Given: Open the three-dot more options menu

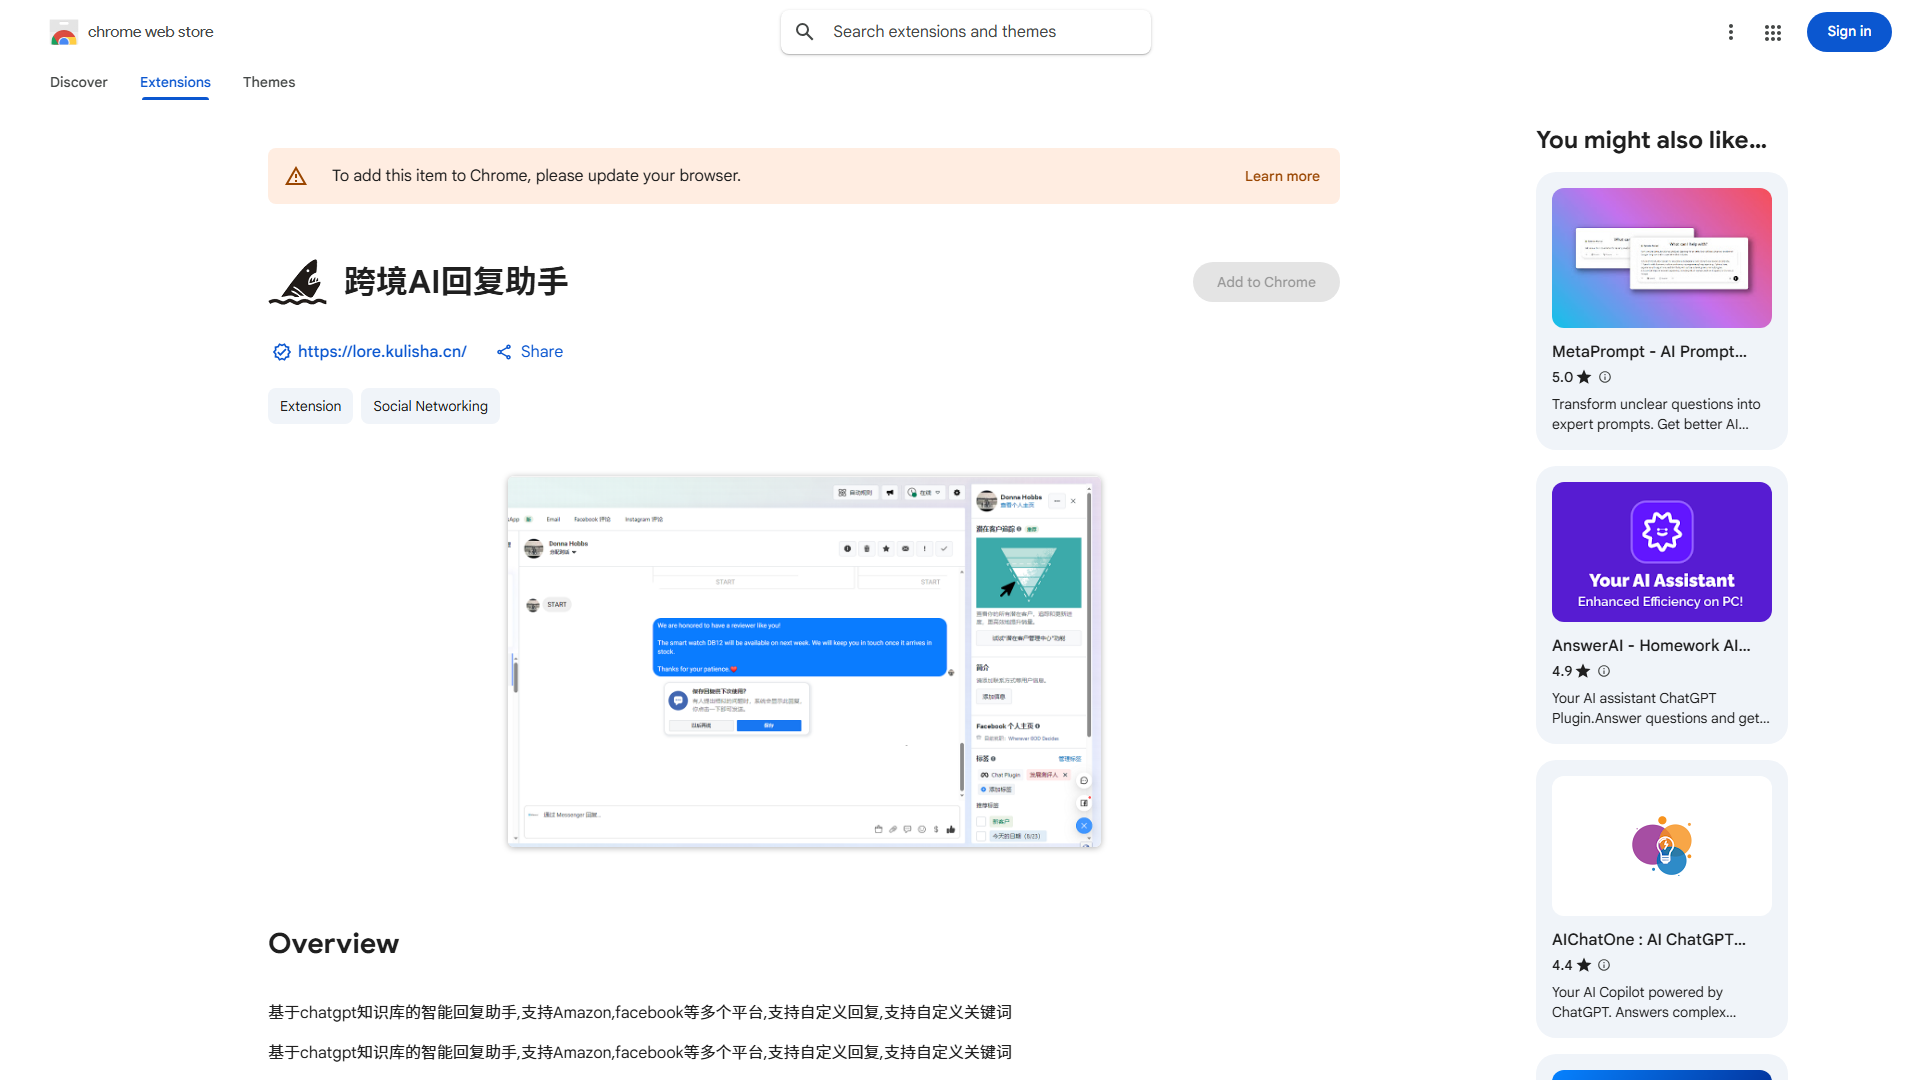Looking at the screenshot, I should tap(1731, 32).
